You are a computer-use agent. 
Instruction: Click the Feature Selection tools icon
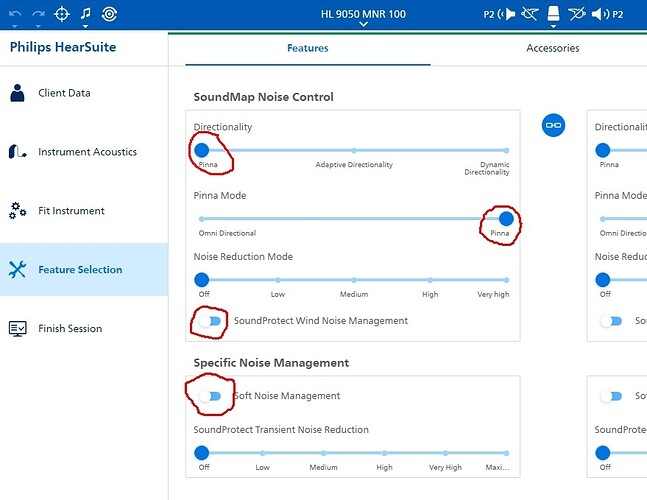coord(17,269)
